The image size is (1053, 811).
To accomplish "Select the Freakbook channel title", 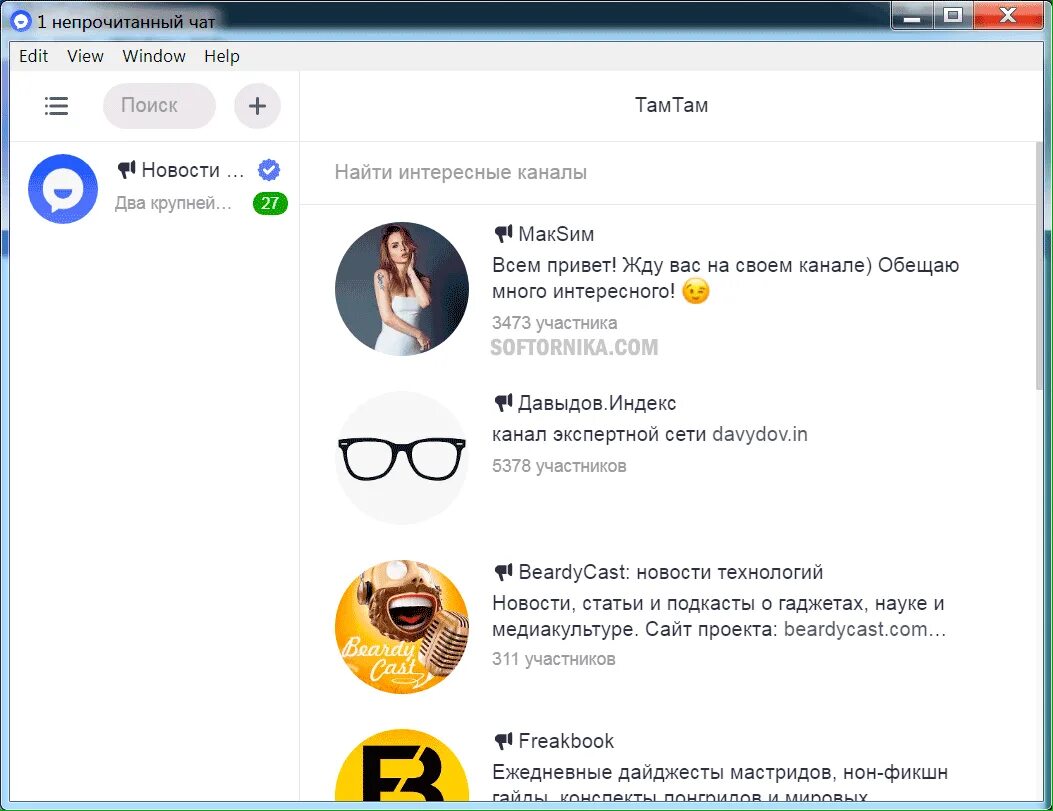I will pos(566,741).
